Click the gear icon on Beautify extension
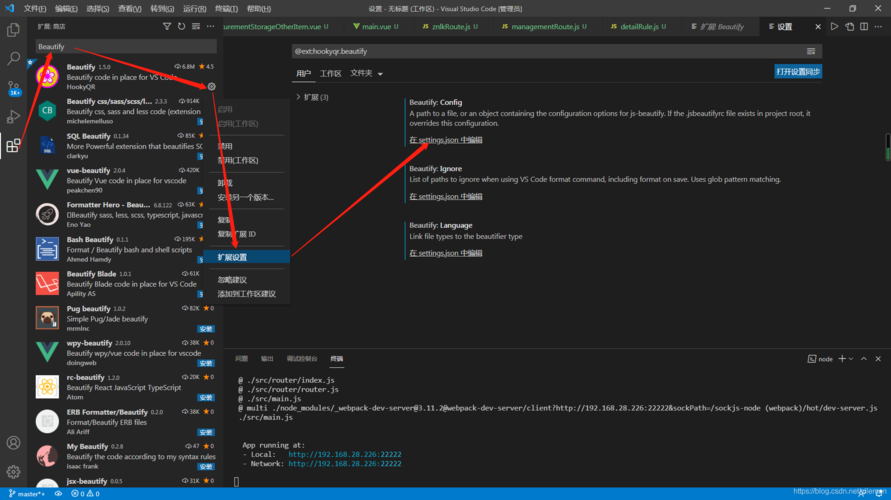Viewport: 891px width, 500px height. [x=211, y=87]
